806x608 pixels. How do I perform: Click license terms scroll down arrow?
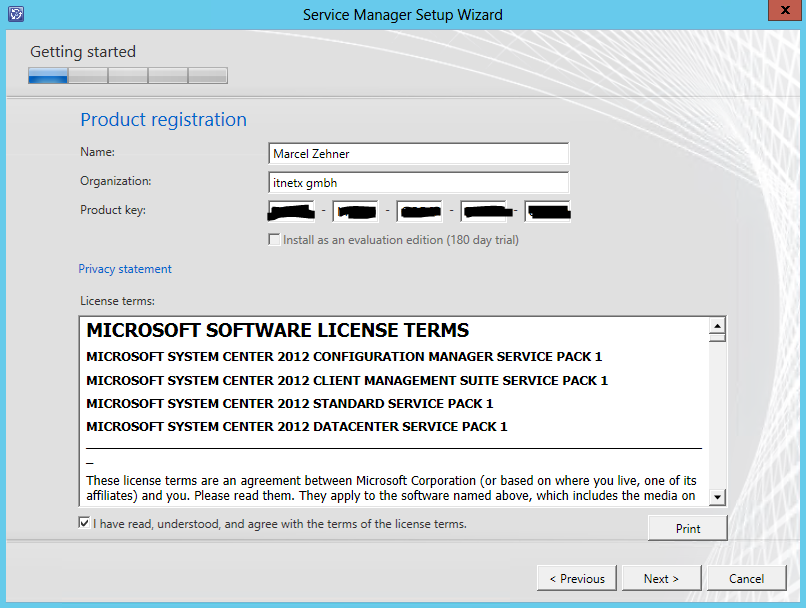point(717,497)
